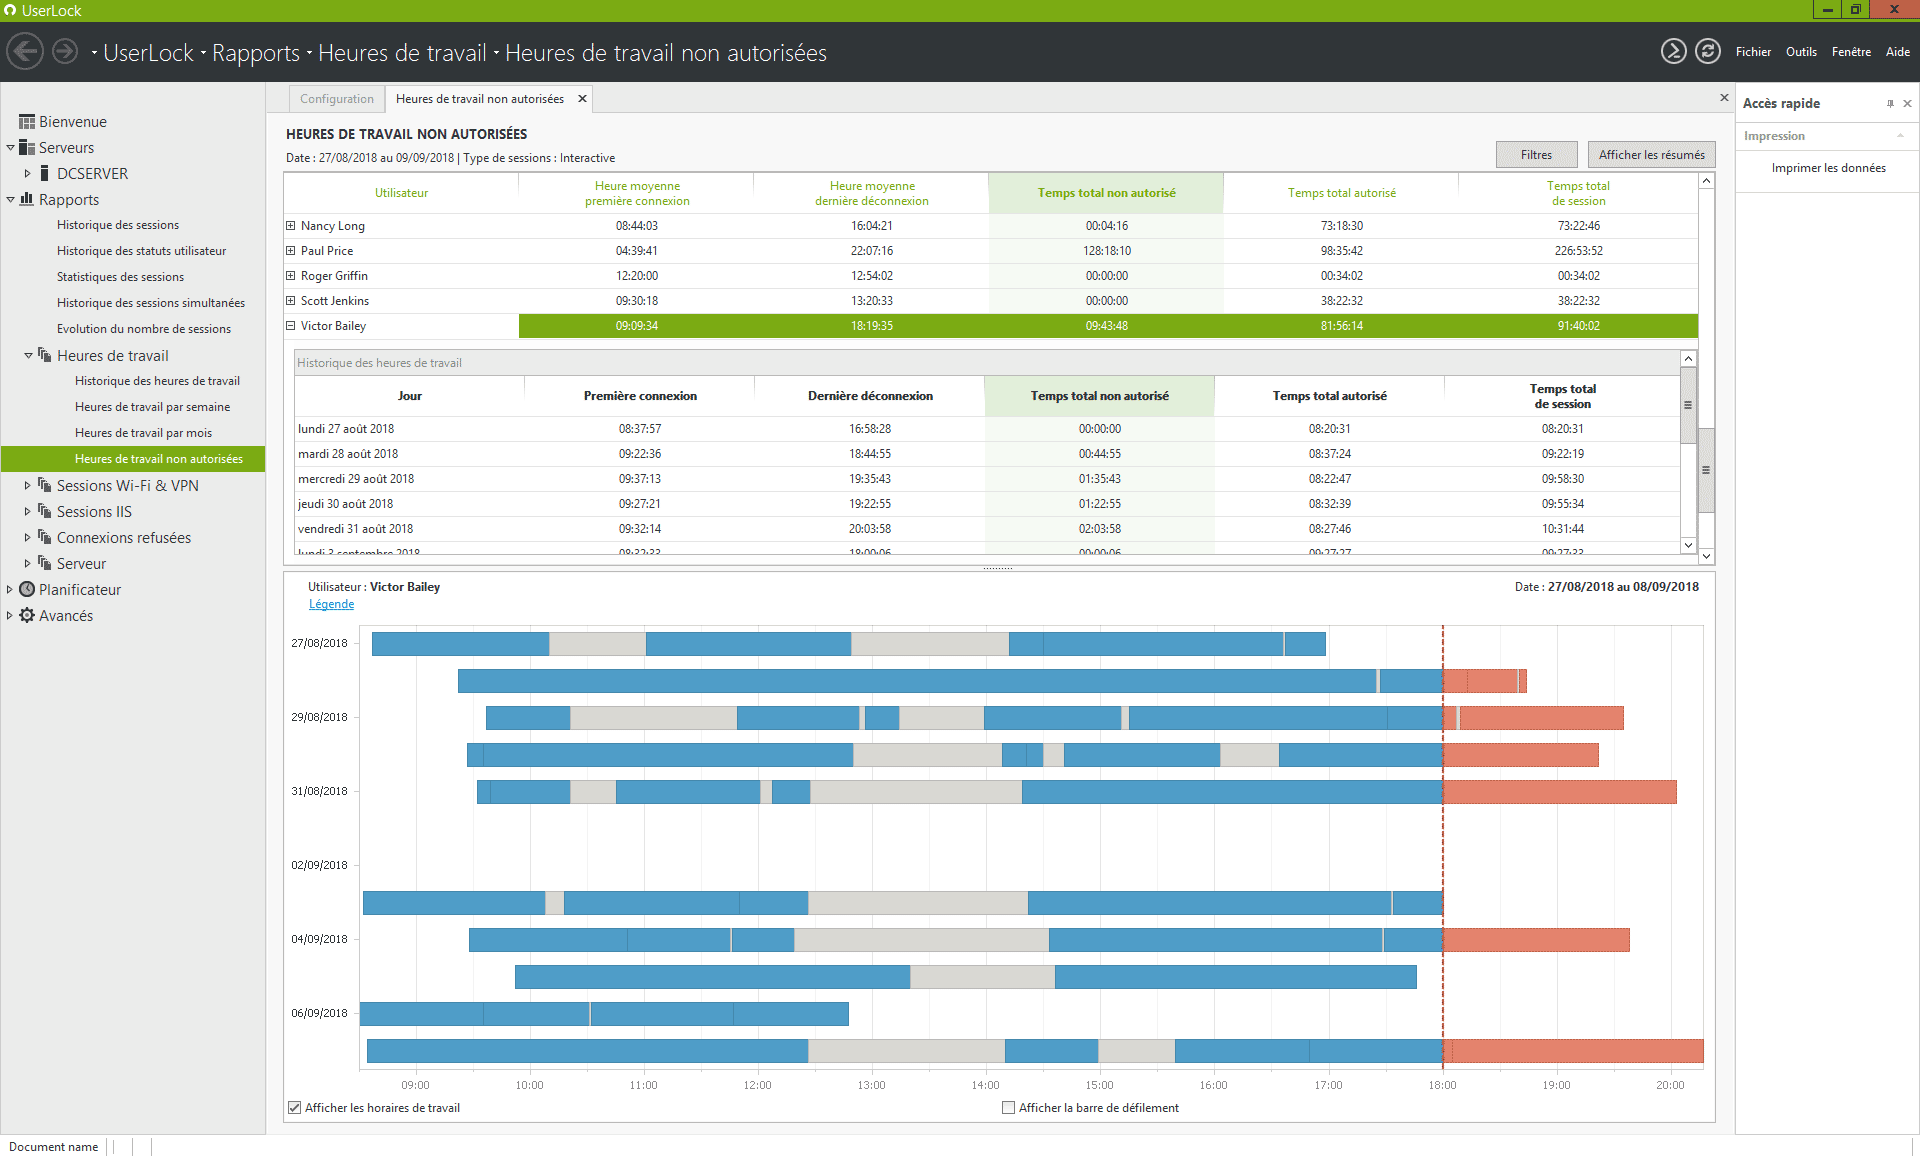Click the Sessions IIS icon
This screenshot has height=1159, width=1920.
click(x=45, y=511)
